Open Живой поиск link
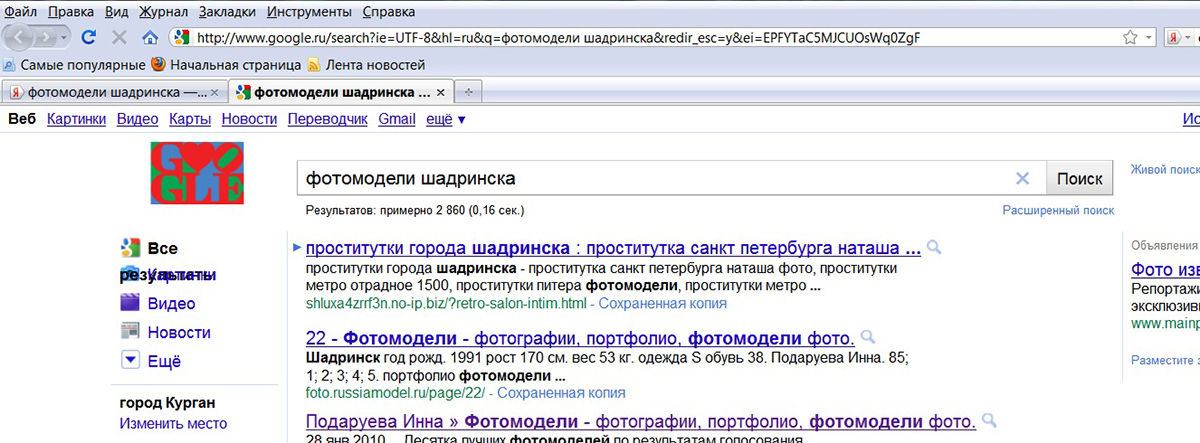 [x=1164, y=169]
